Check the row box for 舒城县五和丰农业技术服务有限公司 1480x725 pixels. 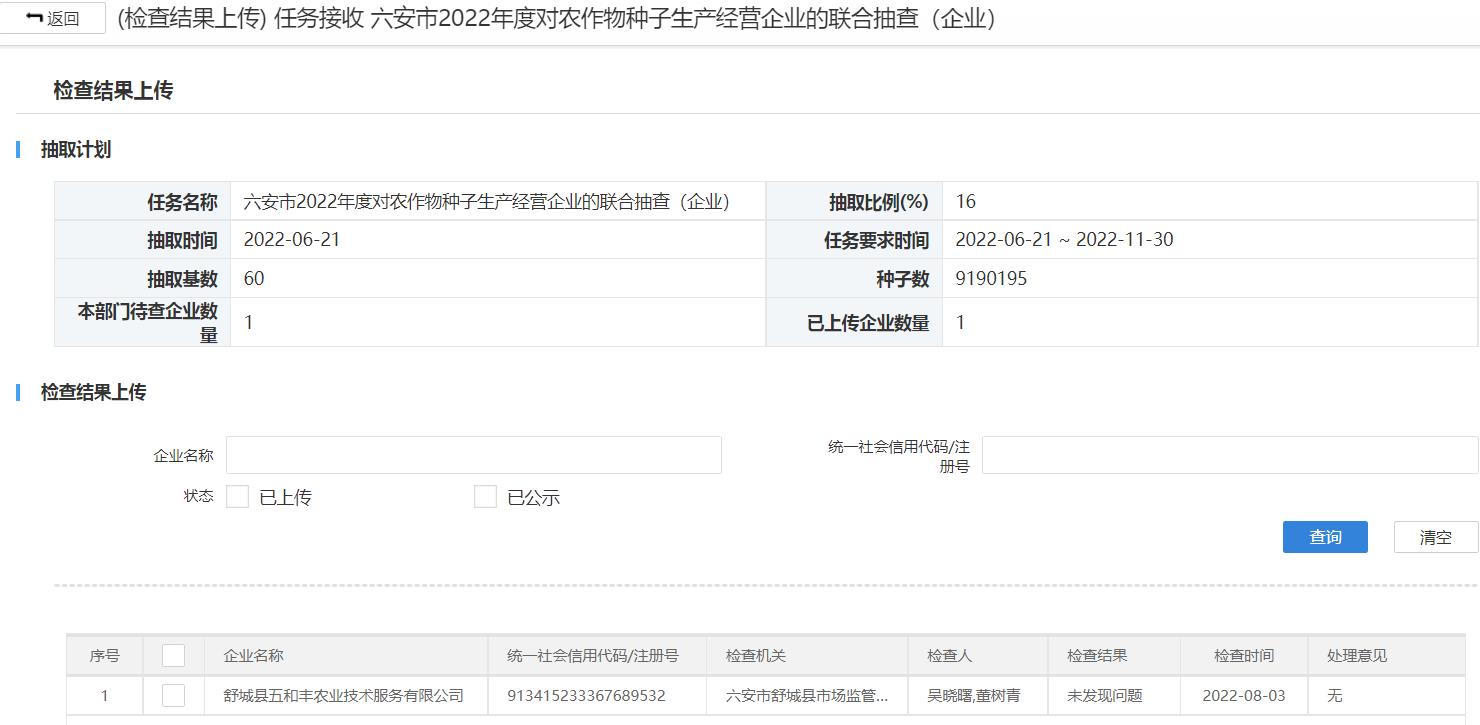click(174, 696)
